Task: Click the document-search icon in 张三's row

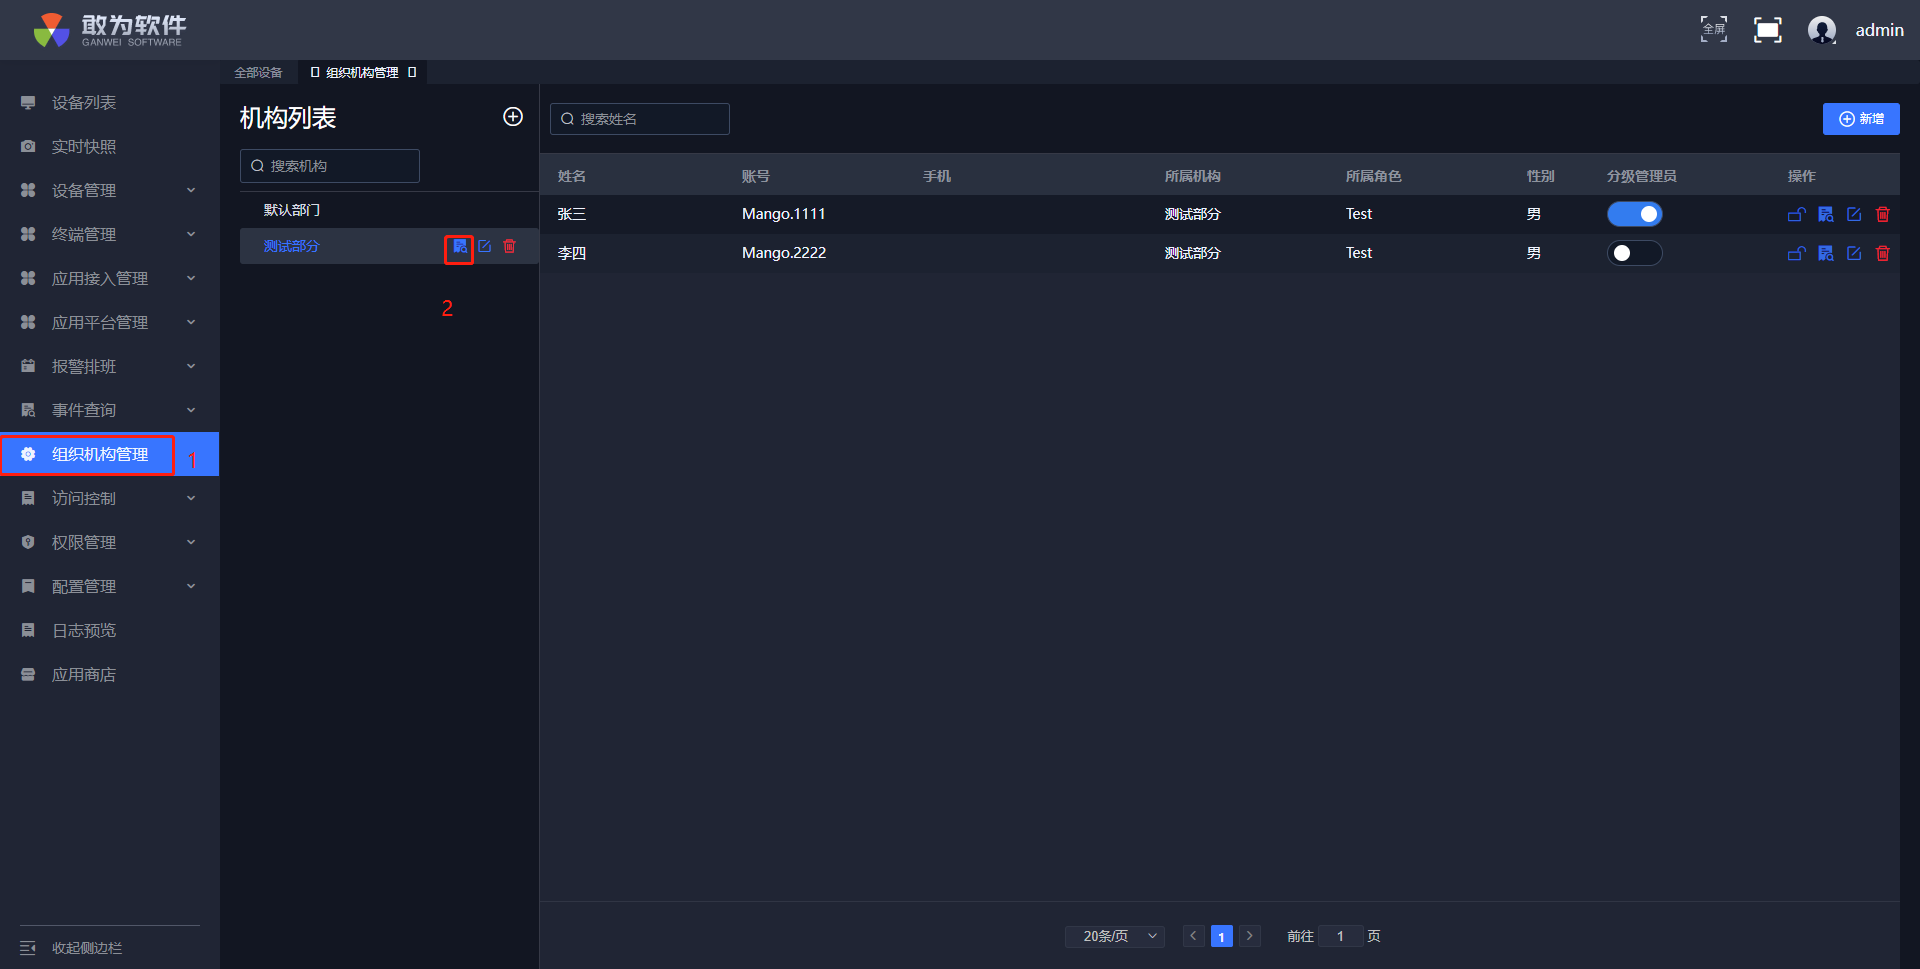Action: coord(1826,214)
